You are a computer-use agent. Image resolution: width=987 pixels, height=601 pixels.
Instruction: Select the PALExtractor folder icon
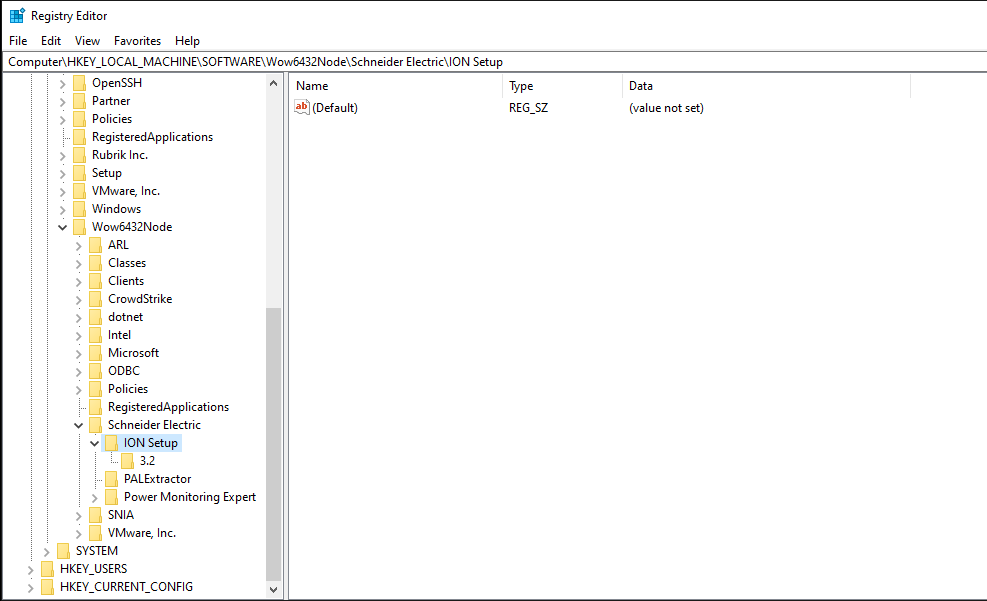click(111, 479)
